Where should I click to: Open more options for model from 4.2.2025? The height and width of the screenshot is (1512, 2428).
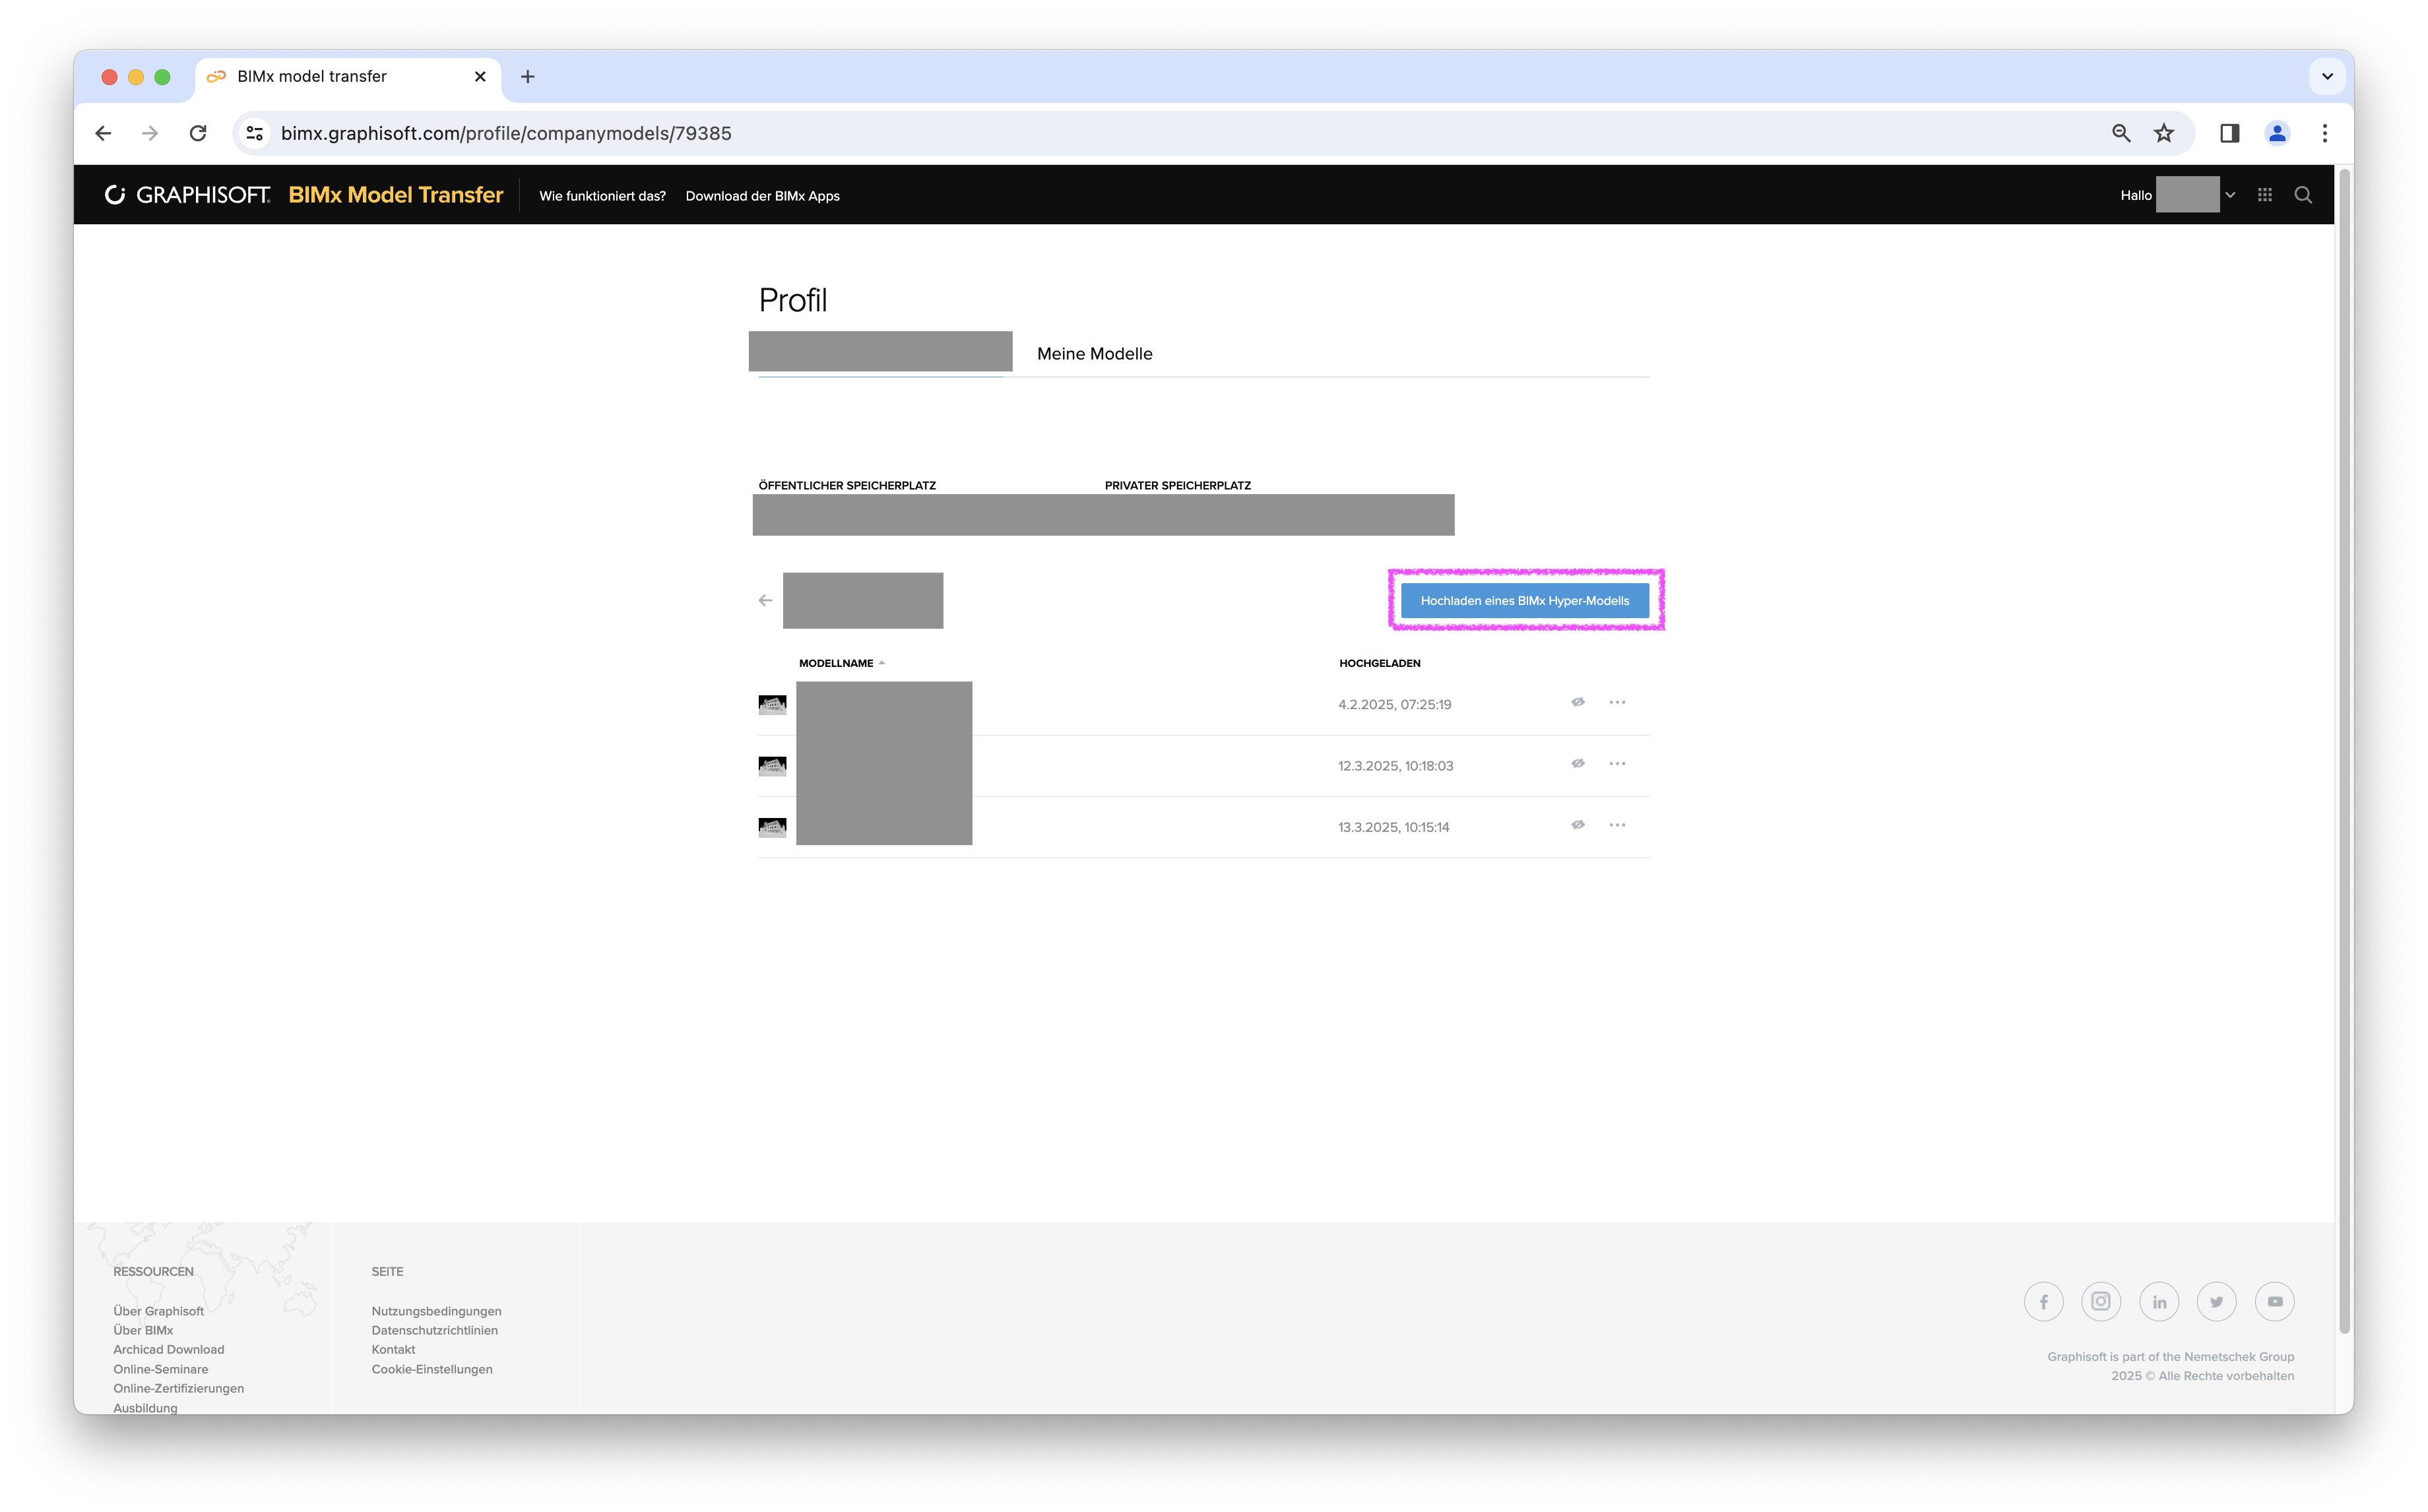coord(1617,702)
